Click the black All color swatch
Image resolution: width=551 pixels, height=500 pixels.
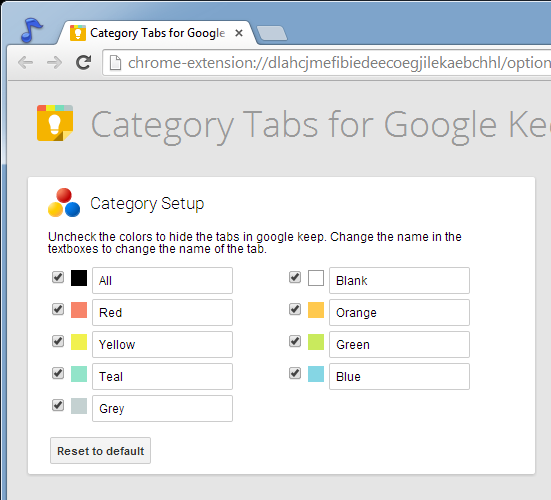click(x=79, y=278)
